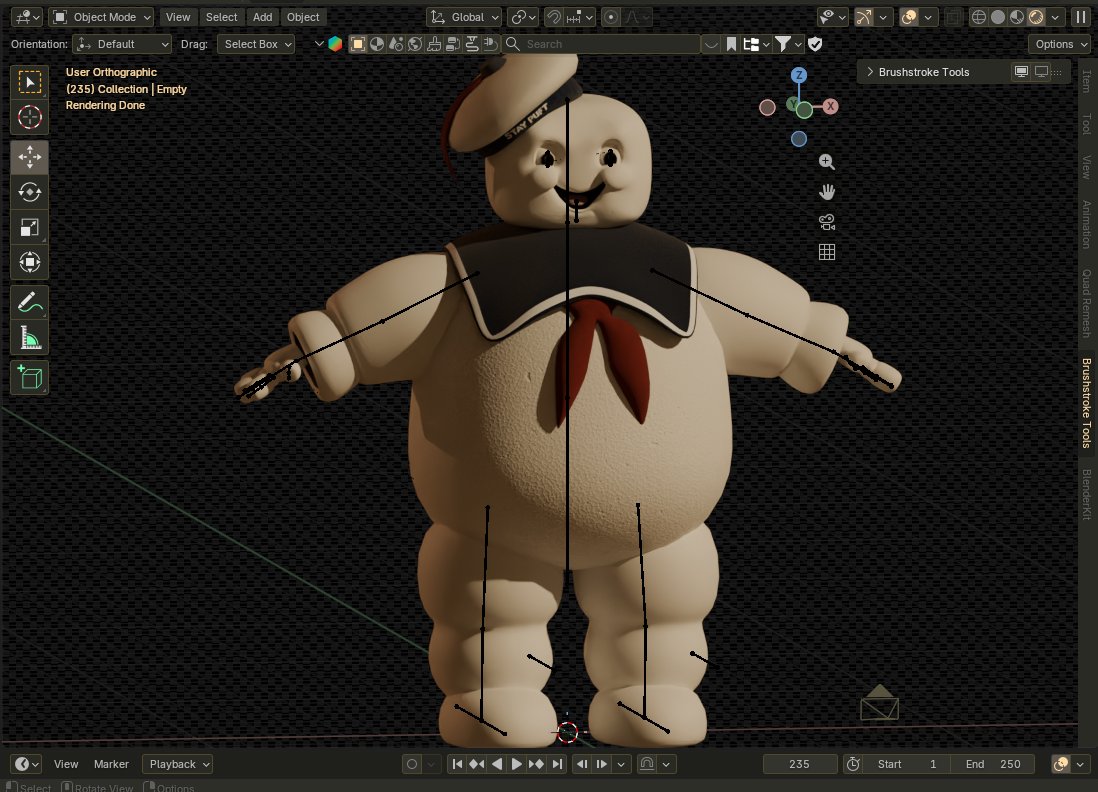Toggle the pause viewport render button

(x=1080, y=18)
